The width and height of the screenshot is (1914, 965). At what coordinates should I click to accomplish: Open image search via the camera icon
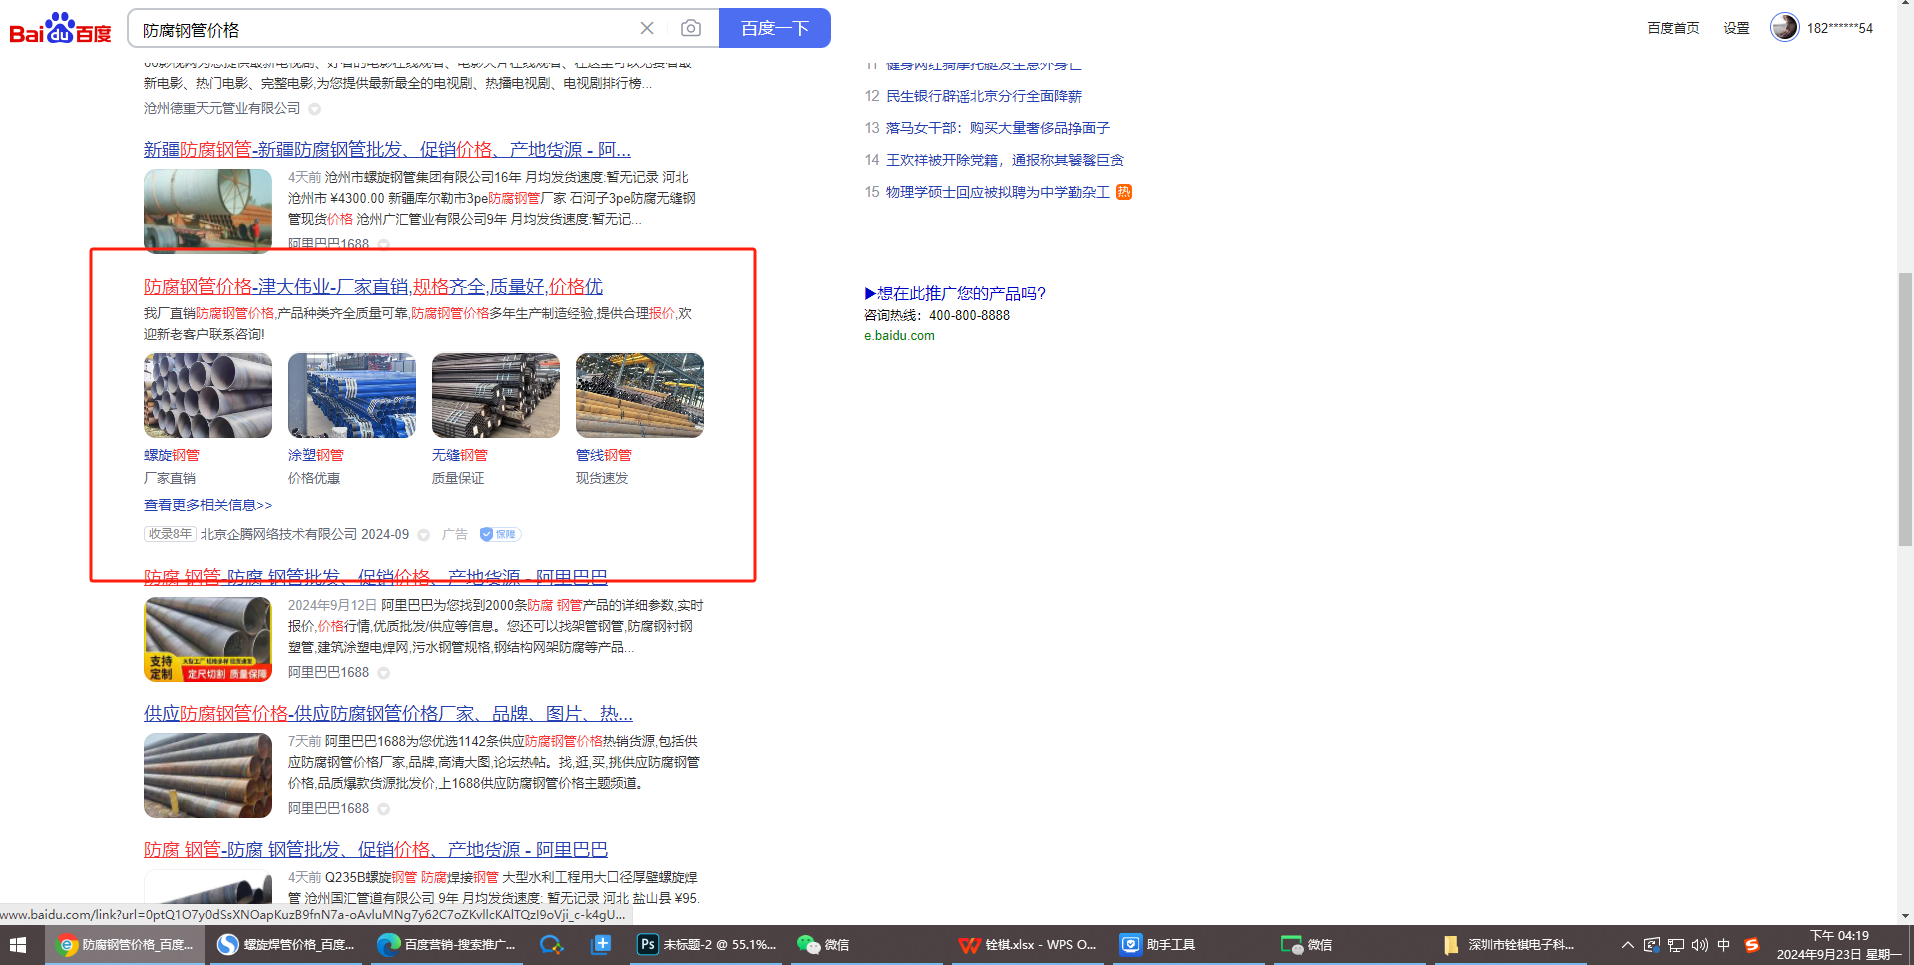(691, 29)
